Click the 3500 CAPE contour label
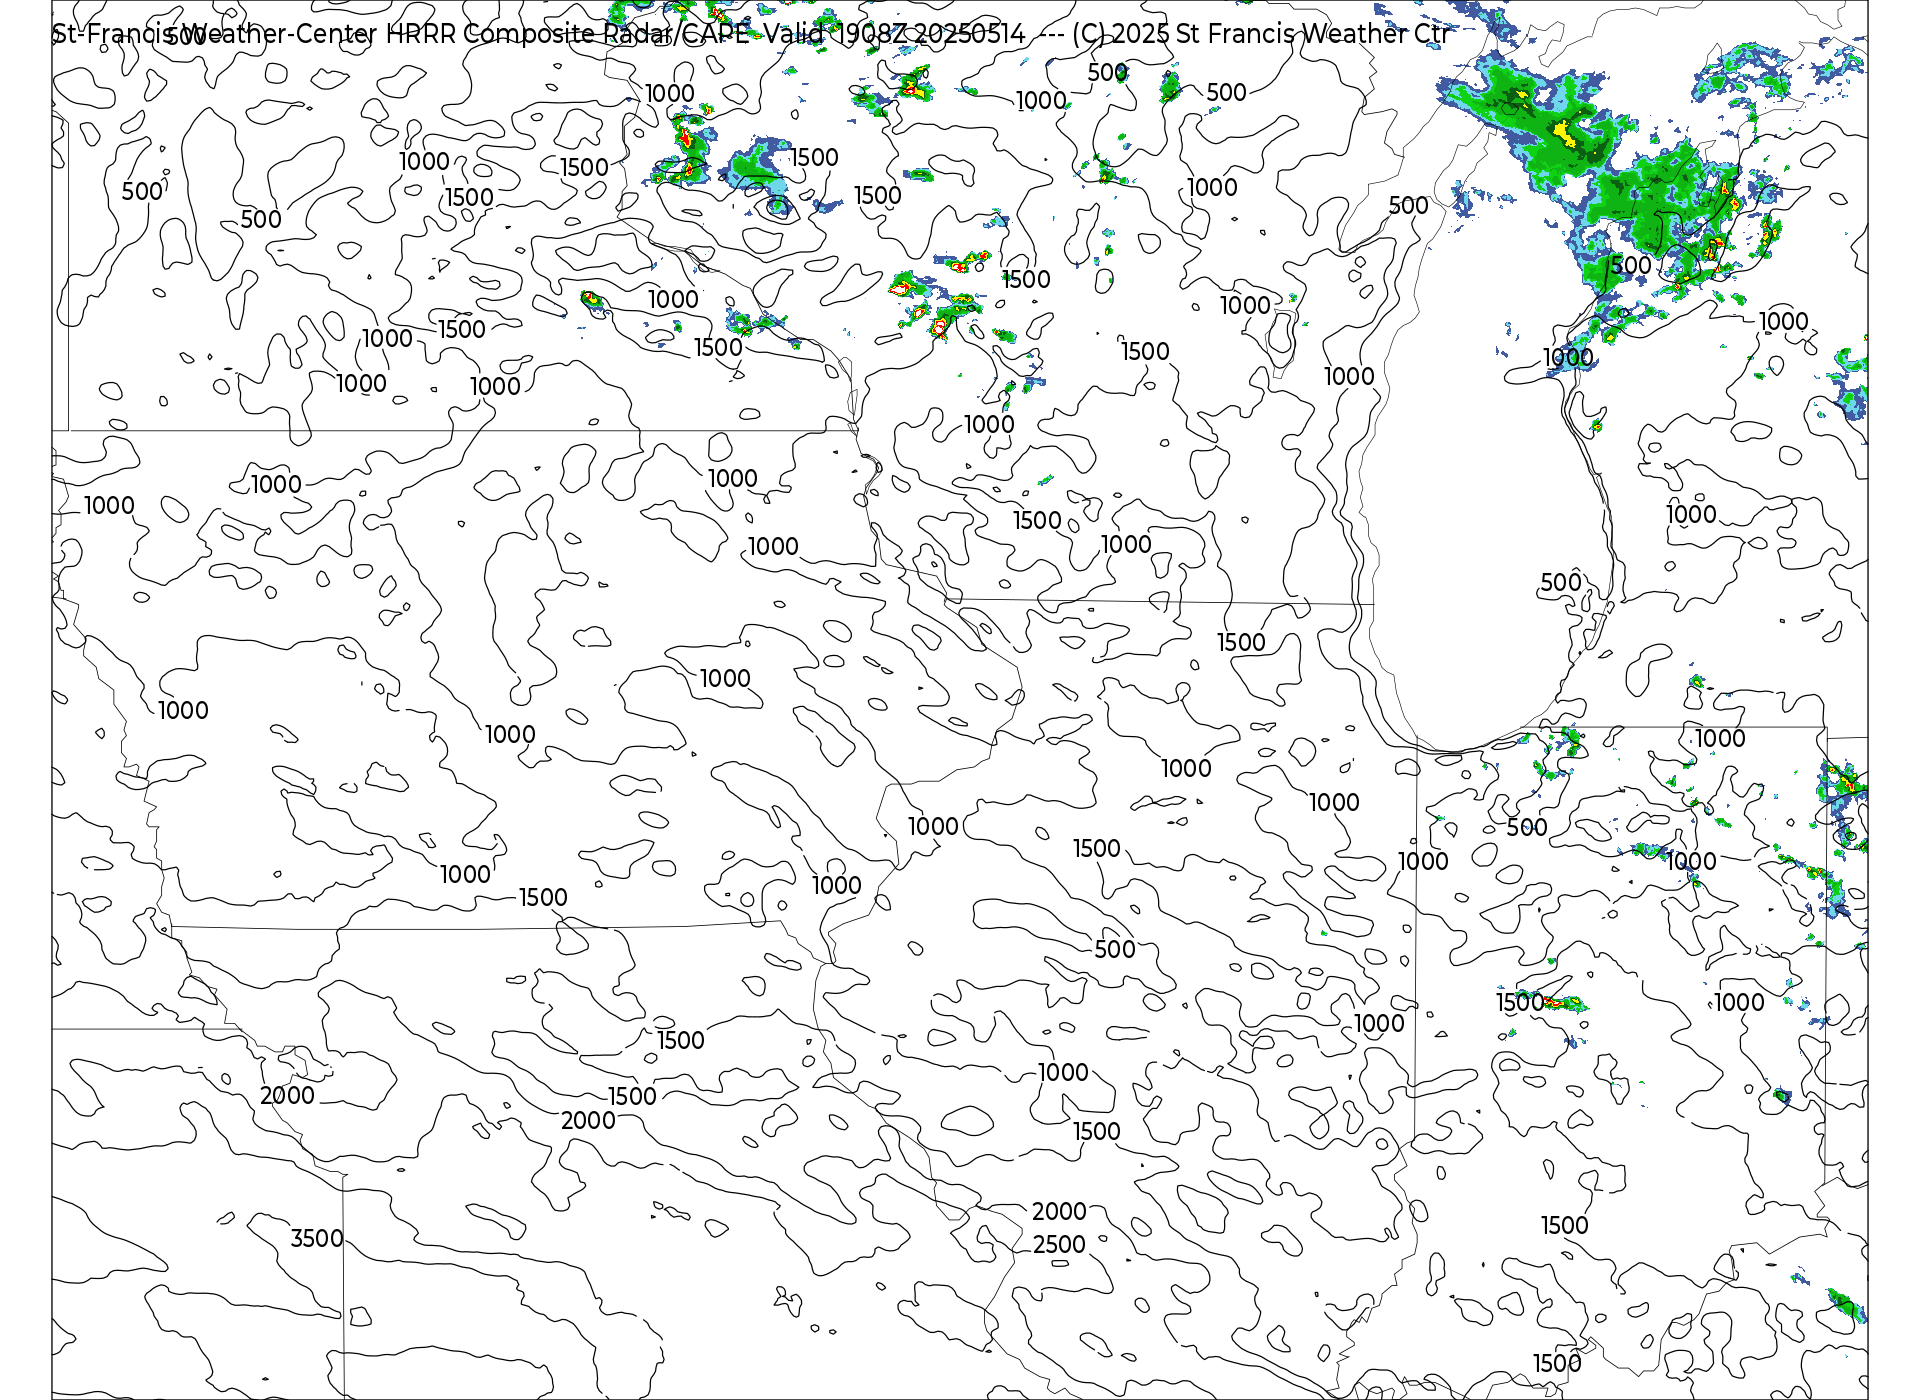Screen dimensions: 1920x1400 coord(317,1238)
